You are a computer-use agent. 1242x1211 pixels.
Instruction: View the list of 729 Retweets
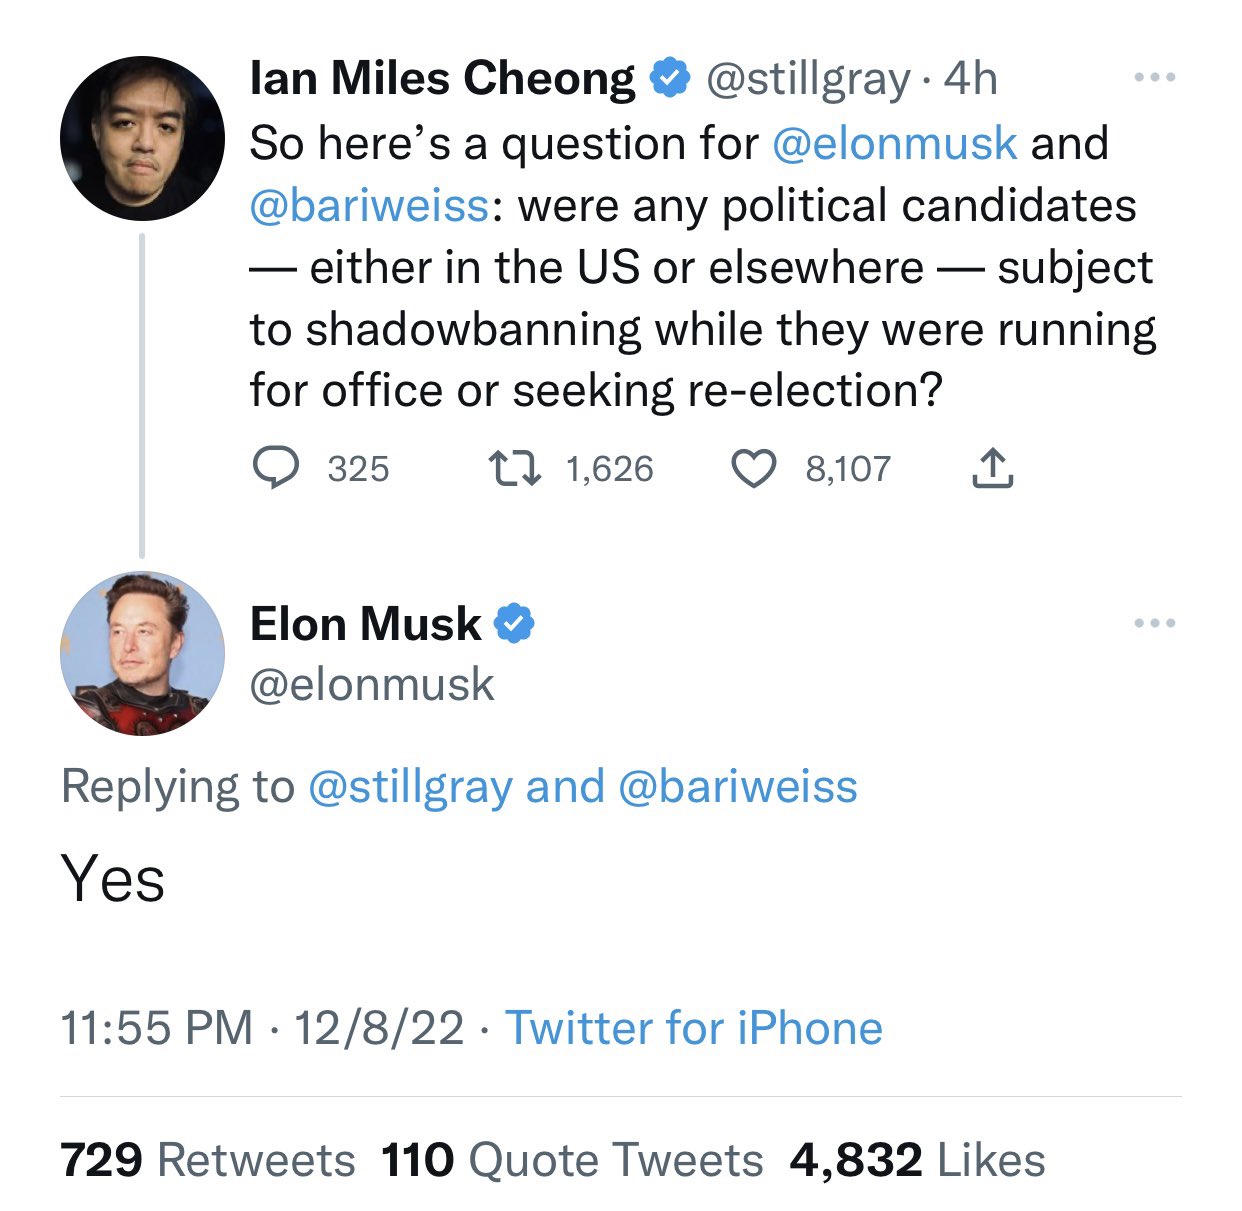(x=208, y=1160)
